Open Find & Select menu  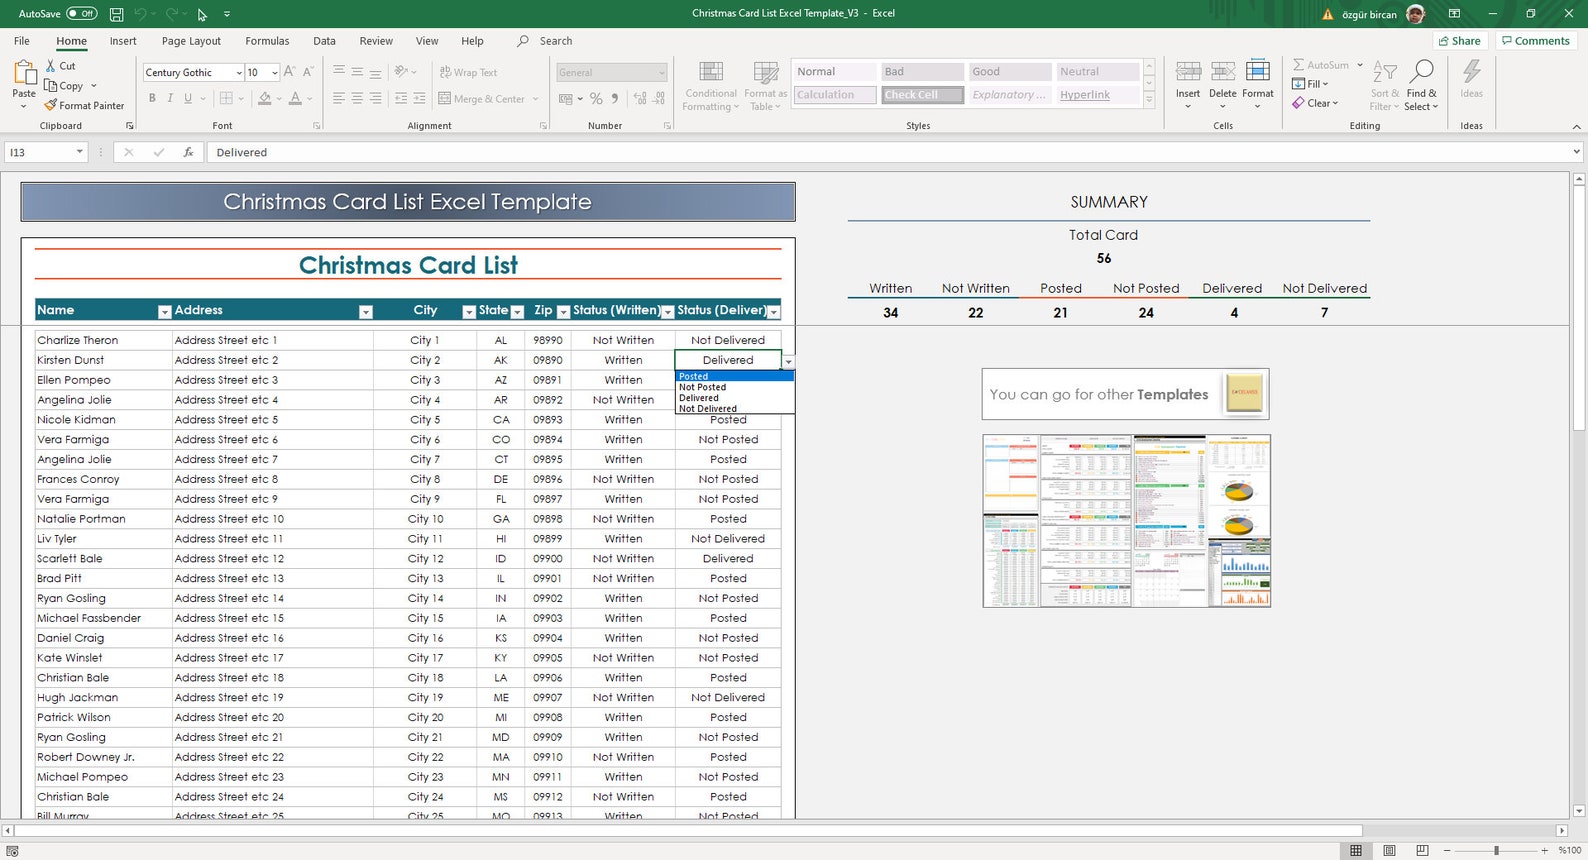pos(1421,86)
